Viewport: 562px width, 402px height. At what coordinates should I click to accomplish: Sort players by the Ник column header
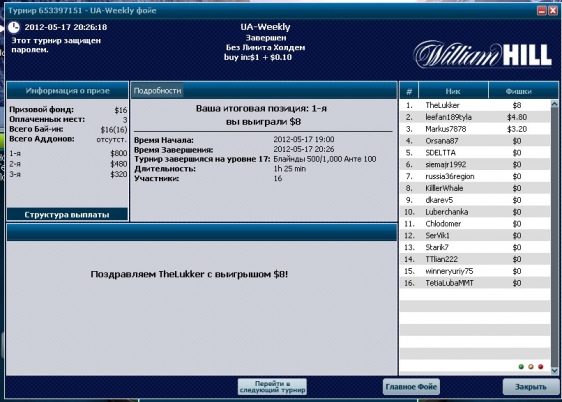(x=453, y=91)
